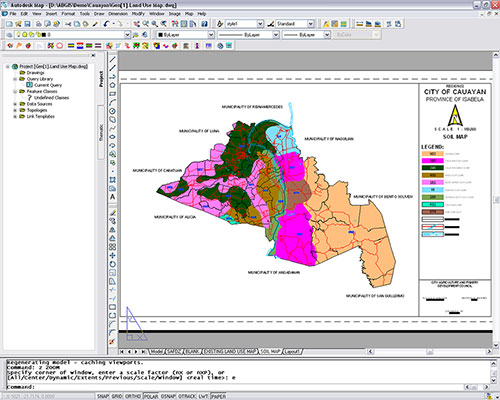Click the magenta swatch in the map legend
The height and width of the screenshot is (400, 500).
point(432,161)
